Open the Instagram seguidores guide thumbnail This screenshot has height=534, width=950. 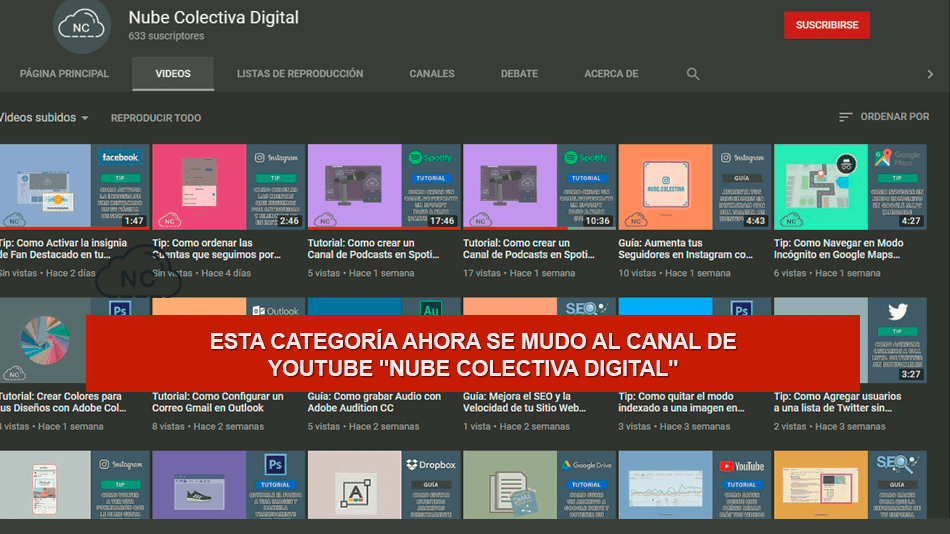coord(694,187)
